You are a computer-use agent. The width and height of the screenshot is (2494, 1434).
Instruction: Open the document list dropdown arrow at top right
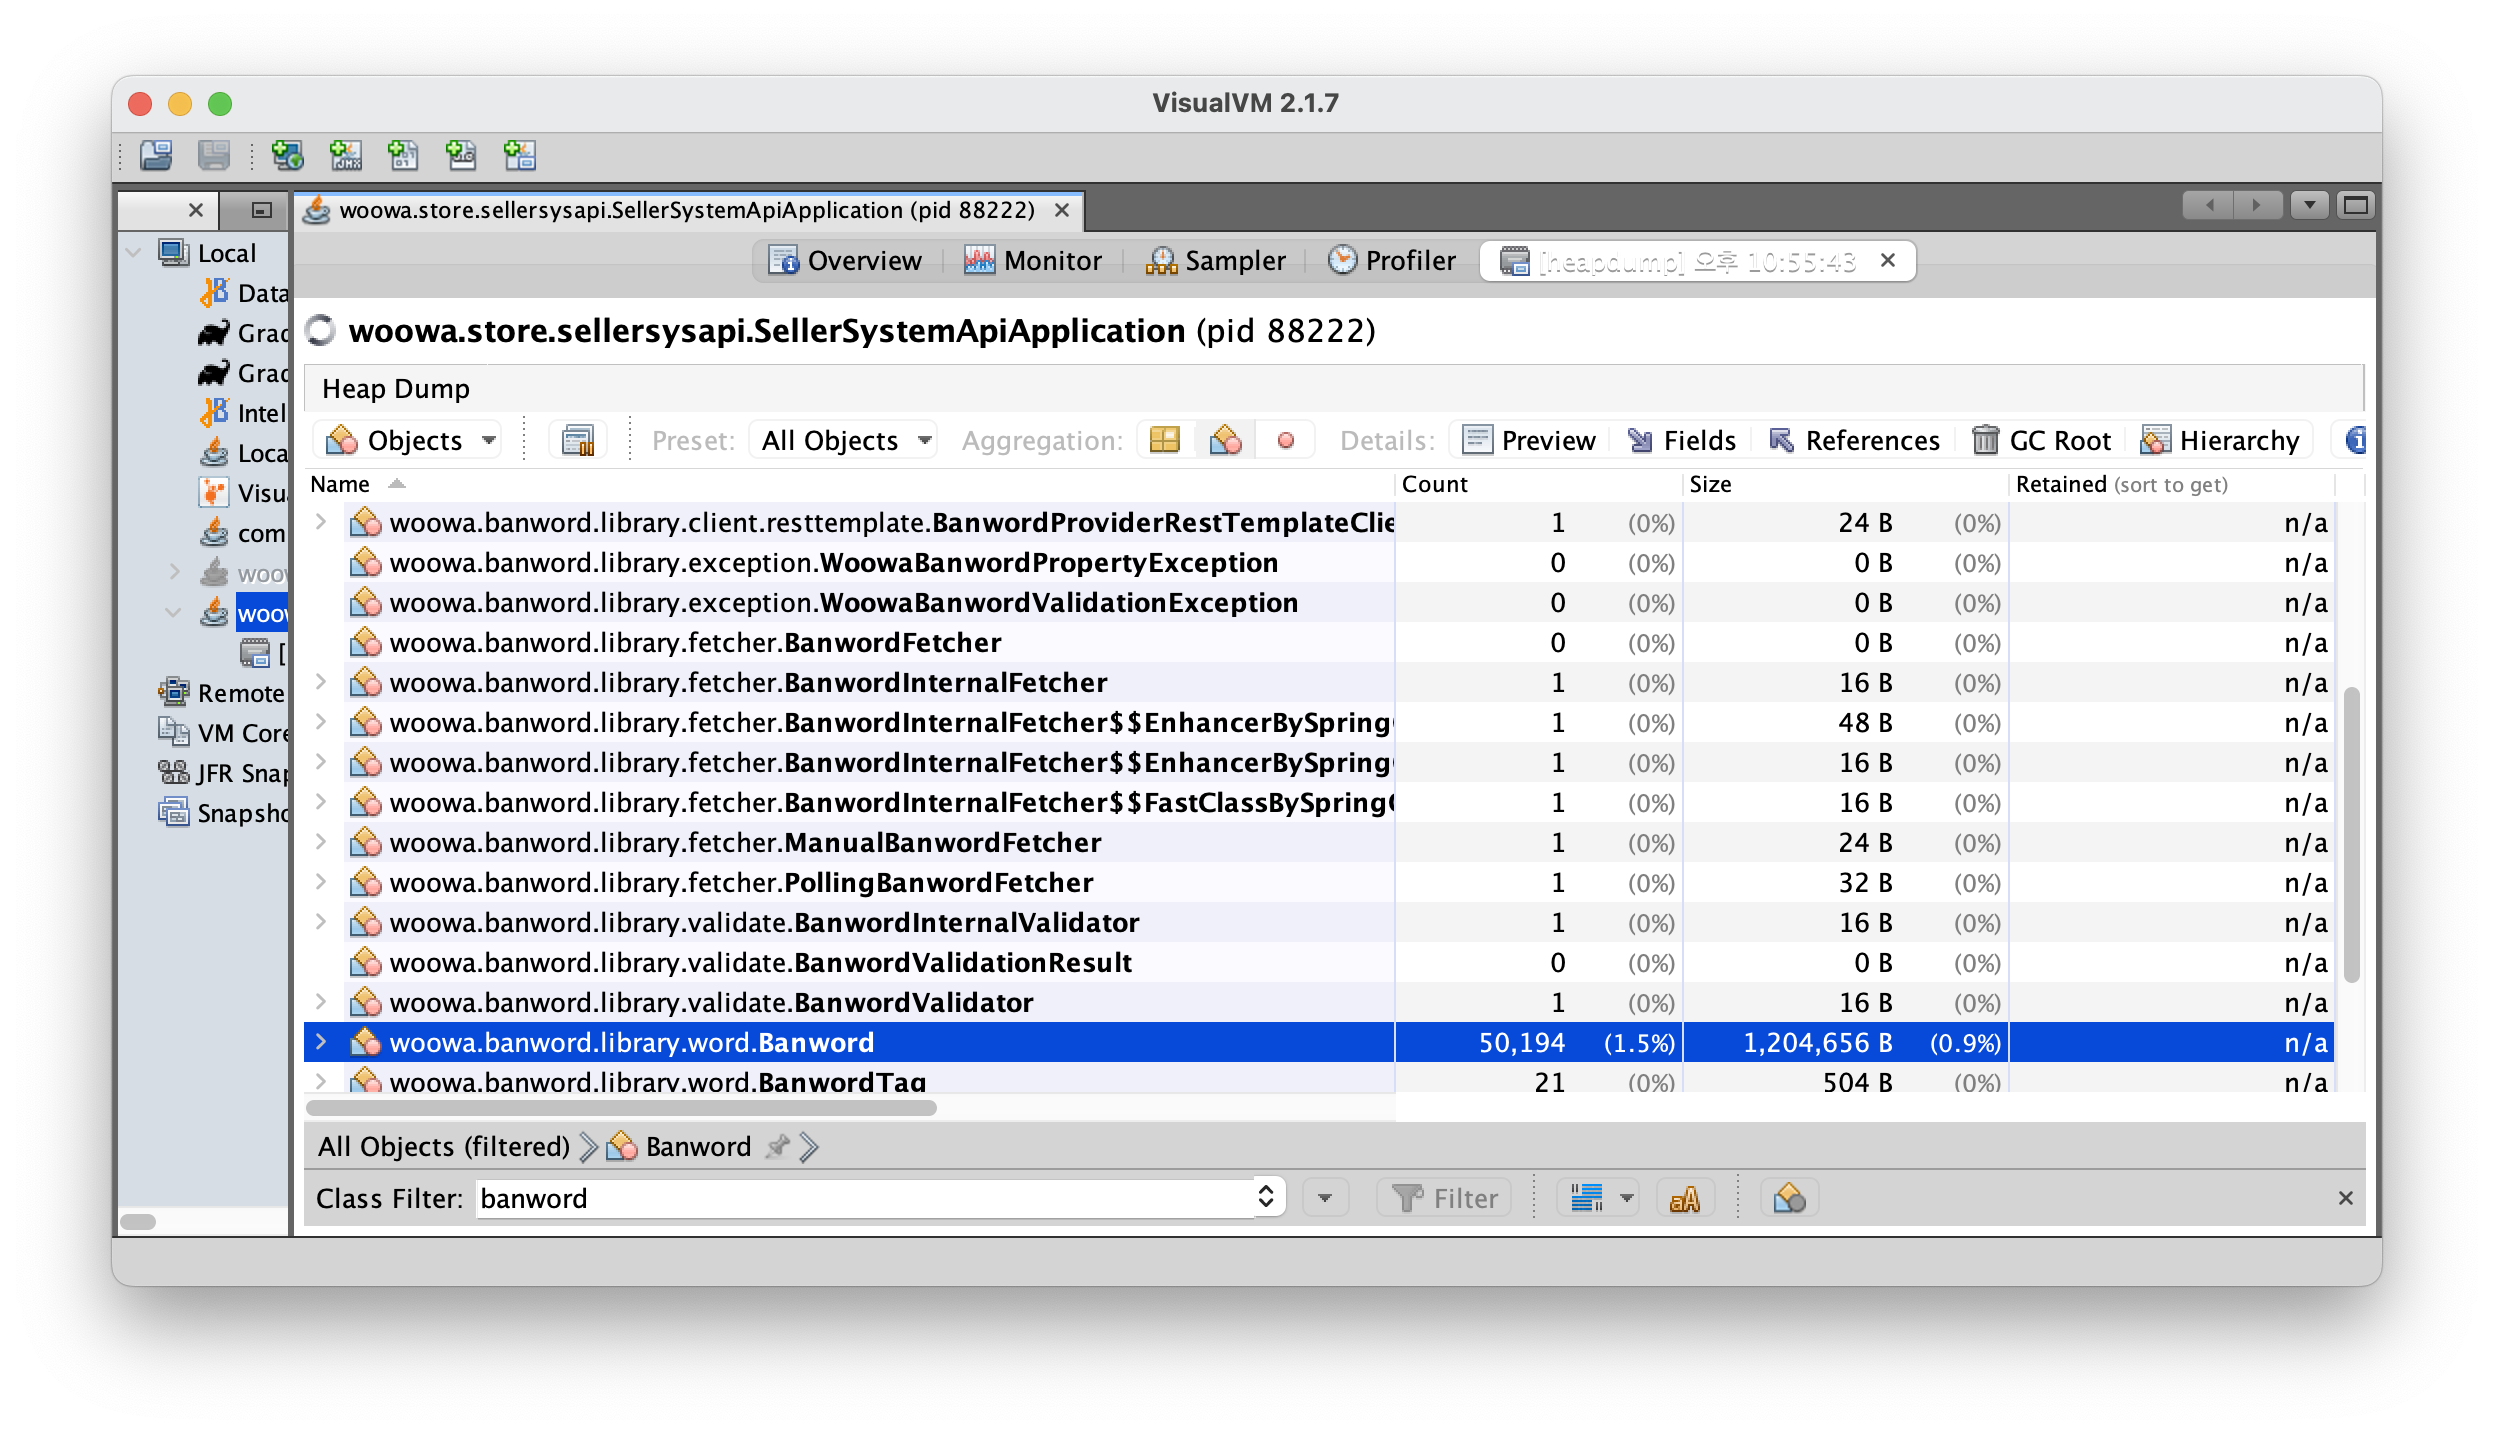(2310, 205)
